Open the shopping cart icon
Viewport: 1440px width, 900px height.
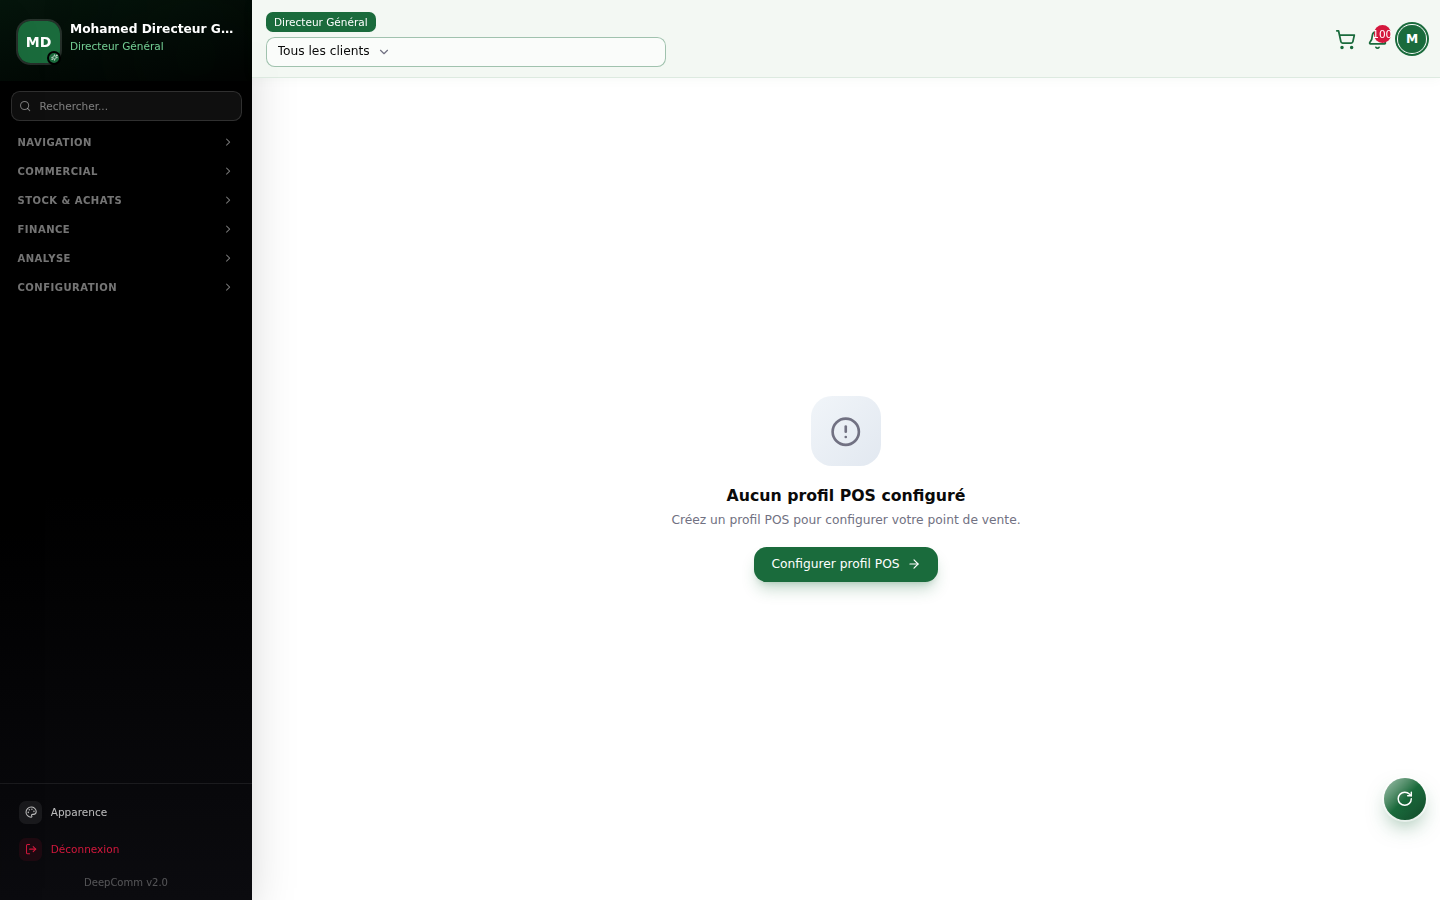click(1345, 40)
